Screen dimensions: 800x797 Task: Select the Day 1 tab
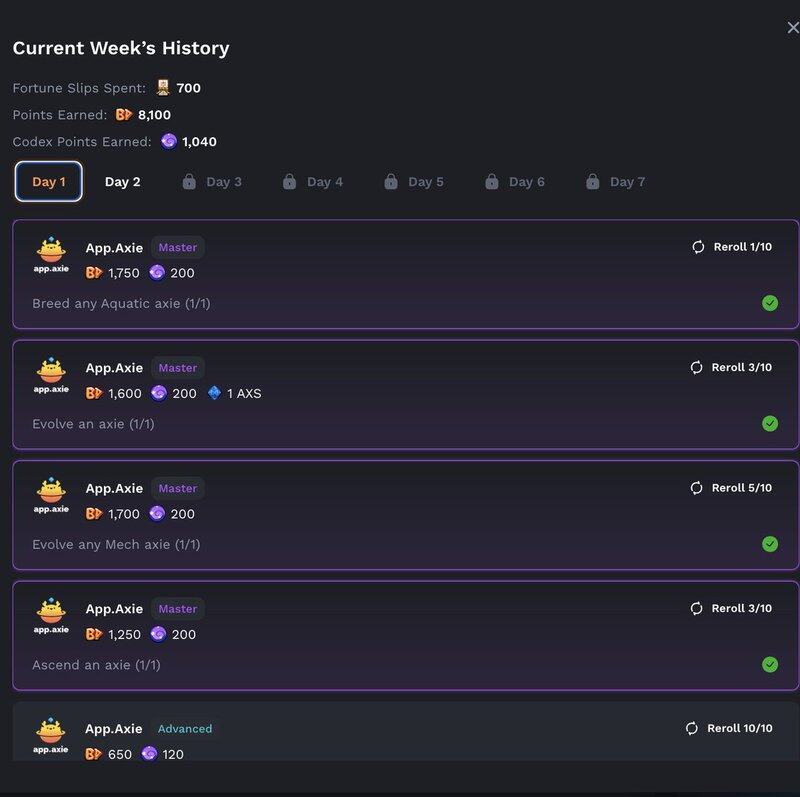[x=48, y=182]
